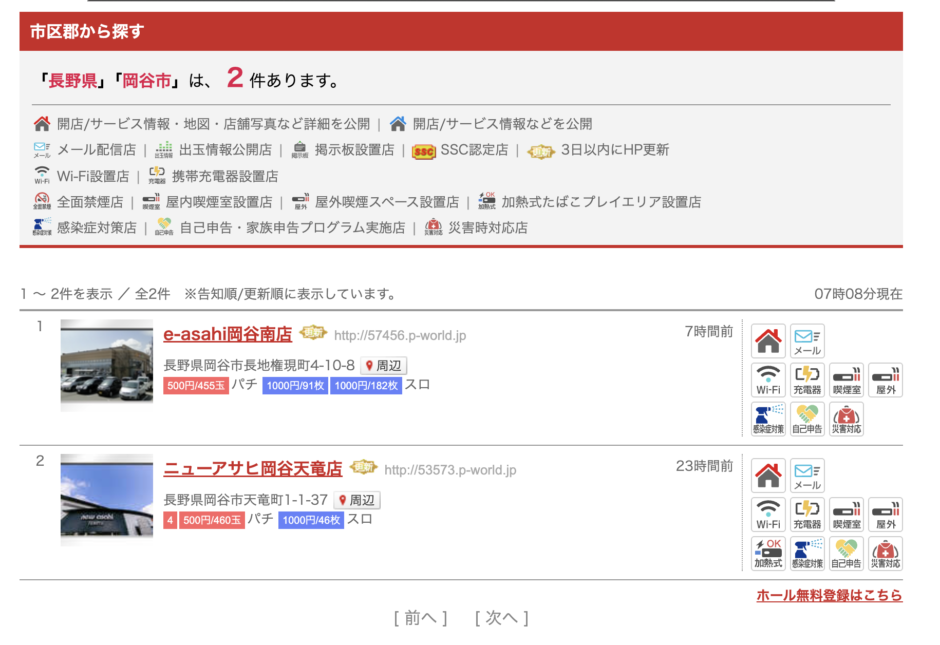Click the メール icon for e-asahi岡谷南店
This screenshot has width=940, height=645.
[x=807, y=341]
